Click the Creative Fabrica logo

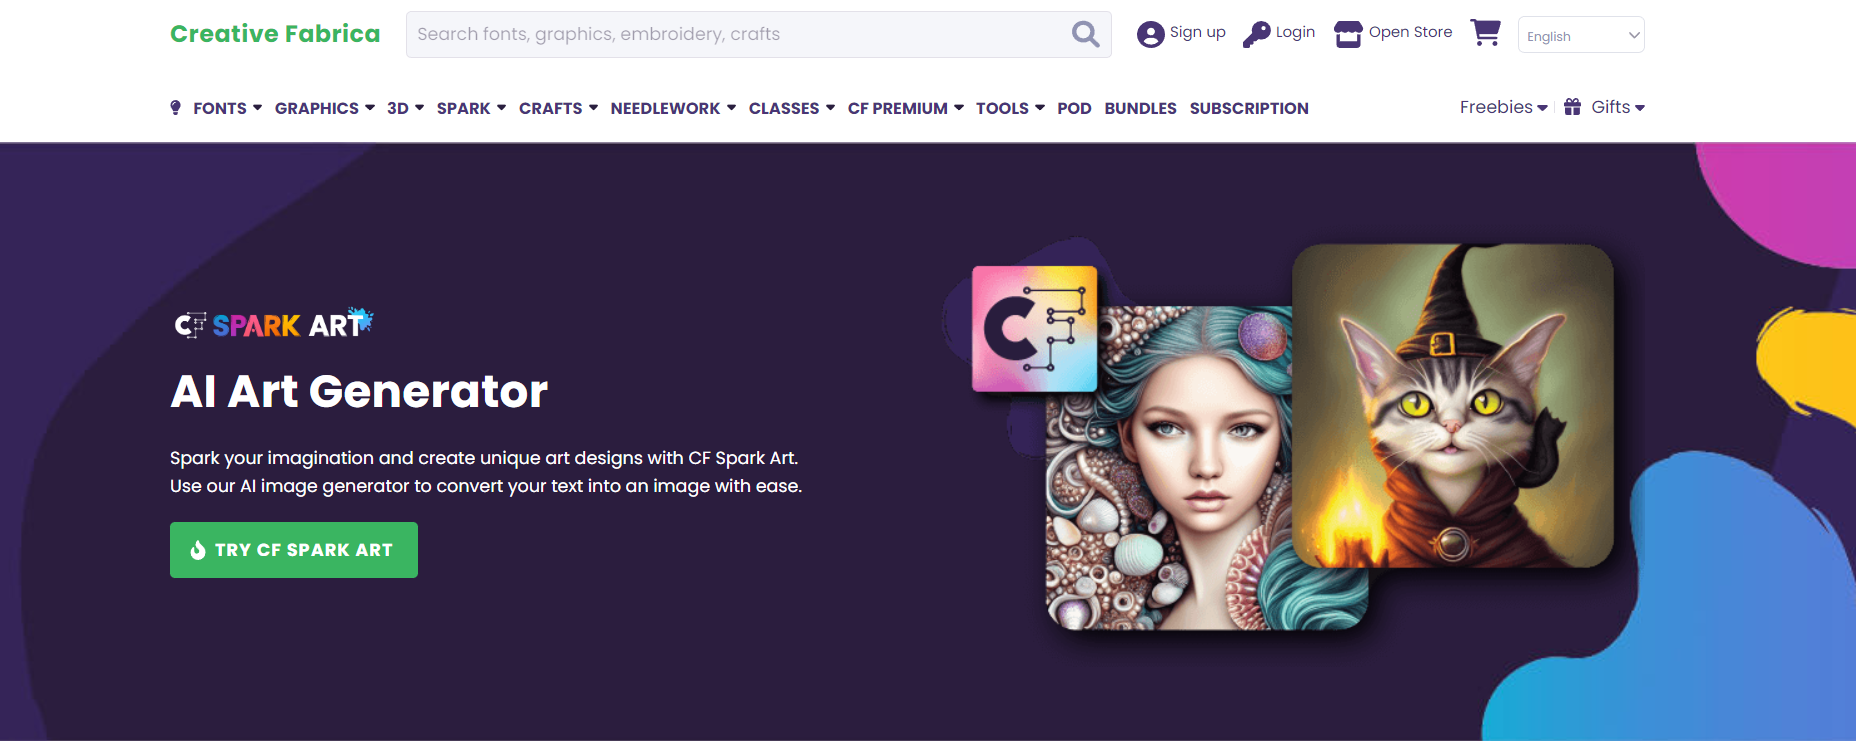275,34
